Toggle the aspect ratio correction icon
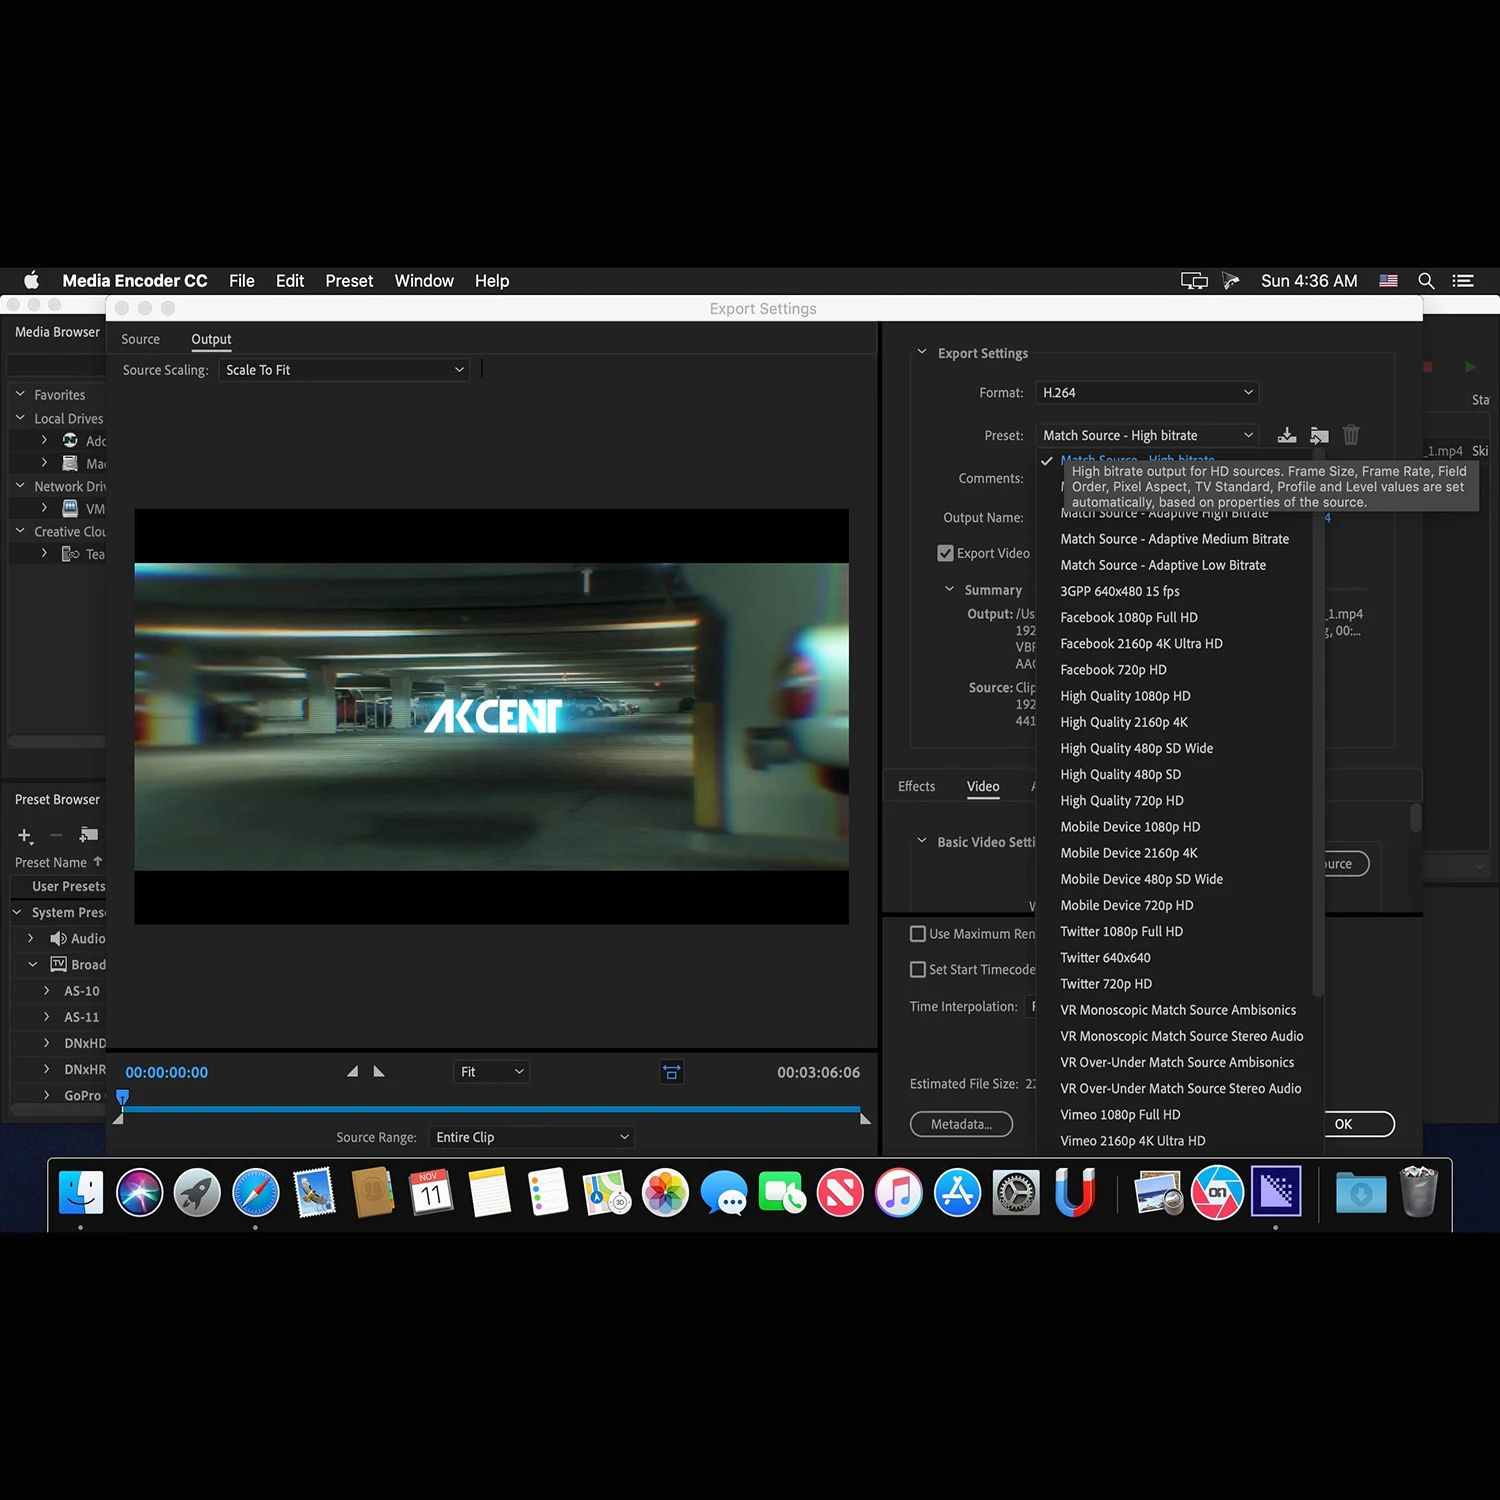The height and width of the screenshot is (1500, 1500). click(x=671, y=1072)
